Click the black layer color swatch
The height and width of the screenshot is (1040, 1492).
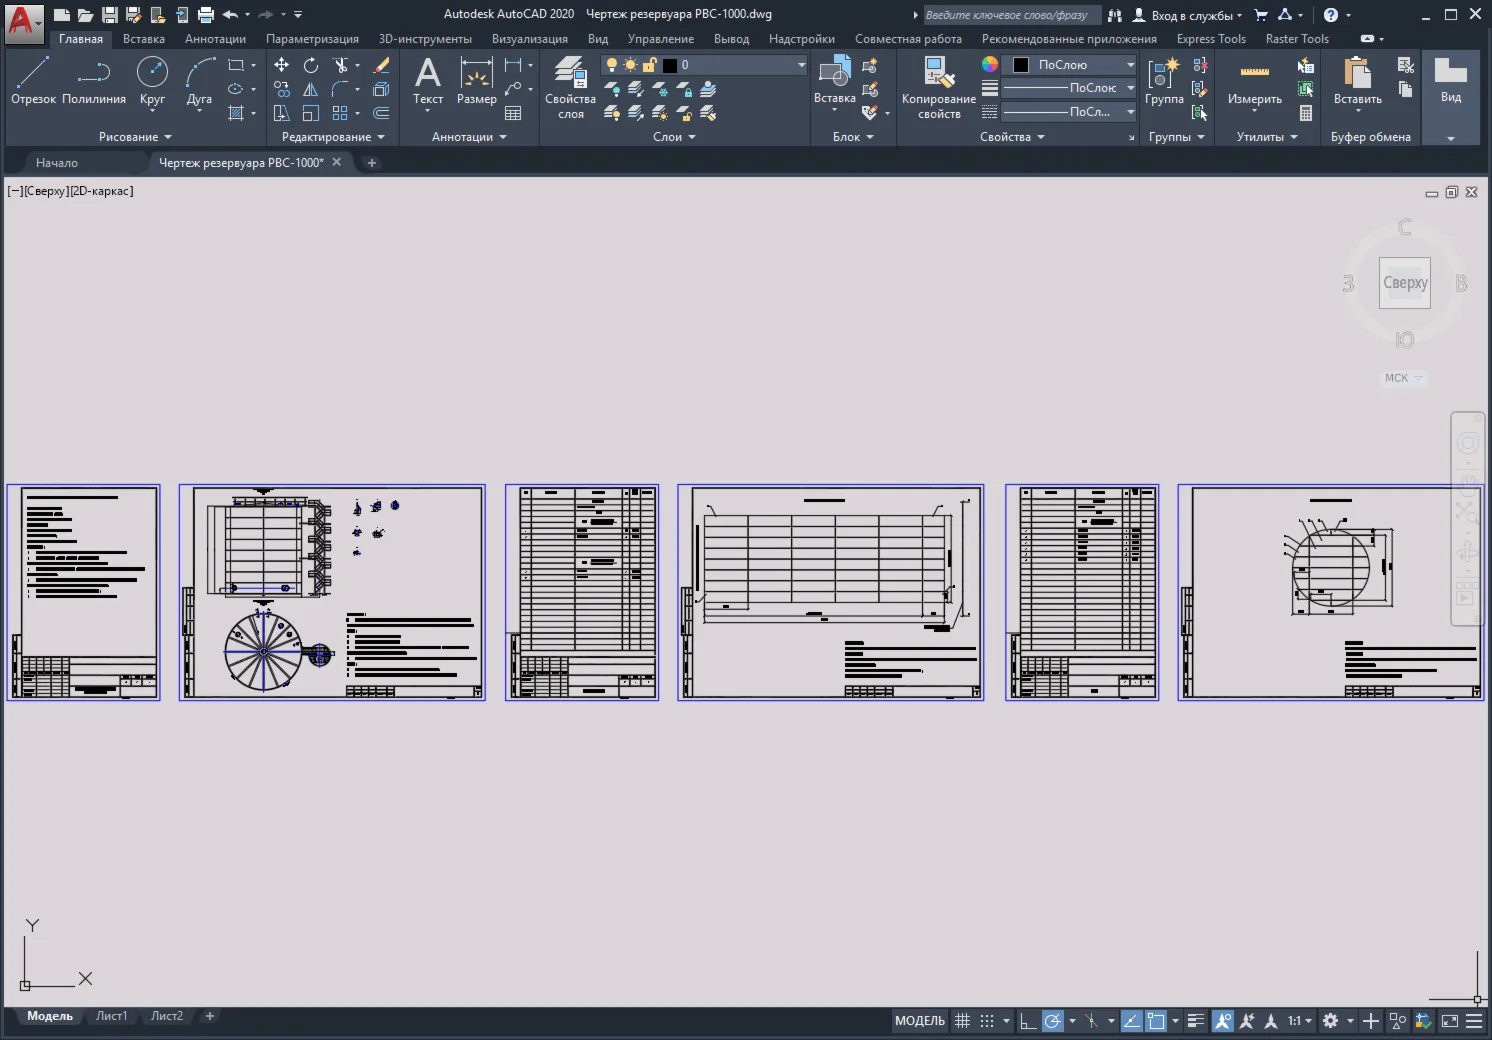670,65
